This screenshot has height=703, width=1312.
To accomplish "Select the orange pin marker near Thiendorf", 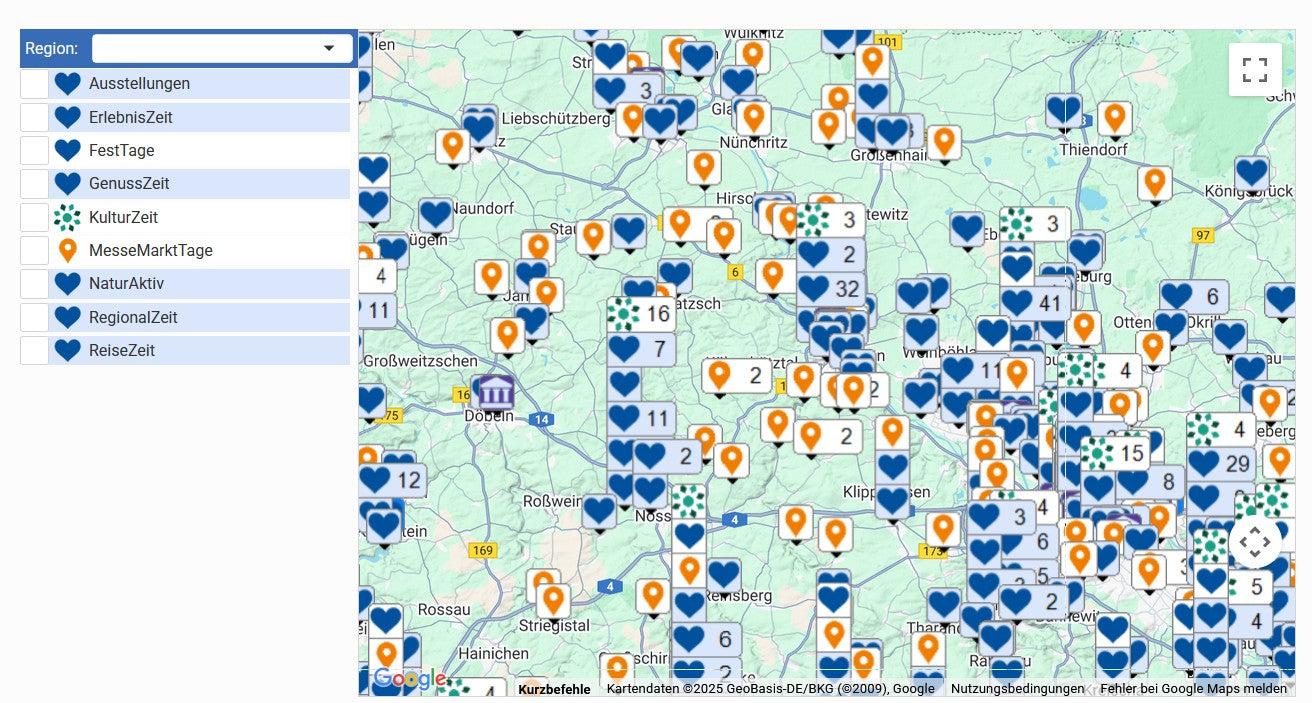I will (1114, 118).
